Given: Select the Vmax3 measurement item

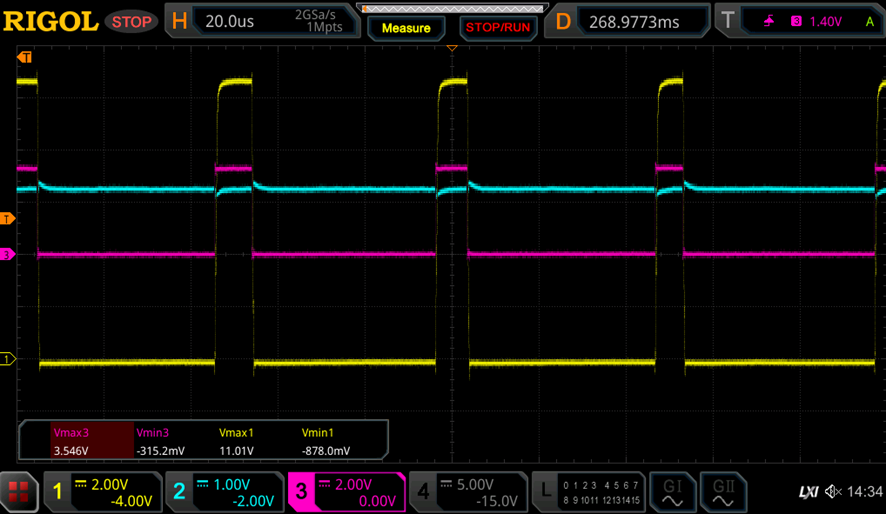Looking at the screenshot, I should click(92, 441).
